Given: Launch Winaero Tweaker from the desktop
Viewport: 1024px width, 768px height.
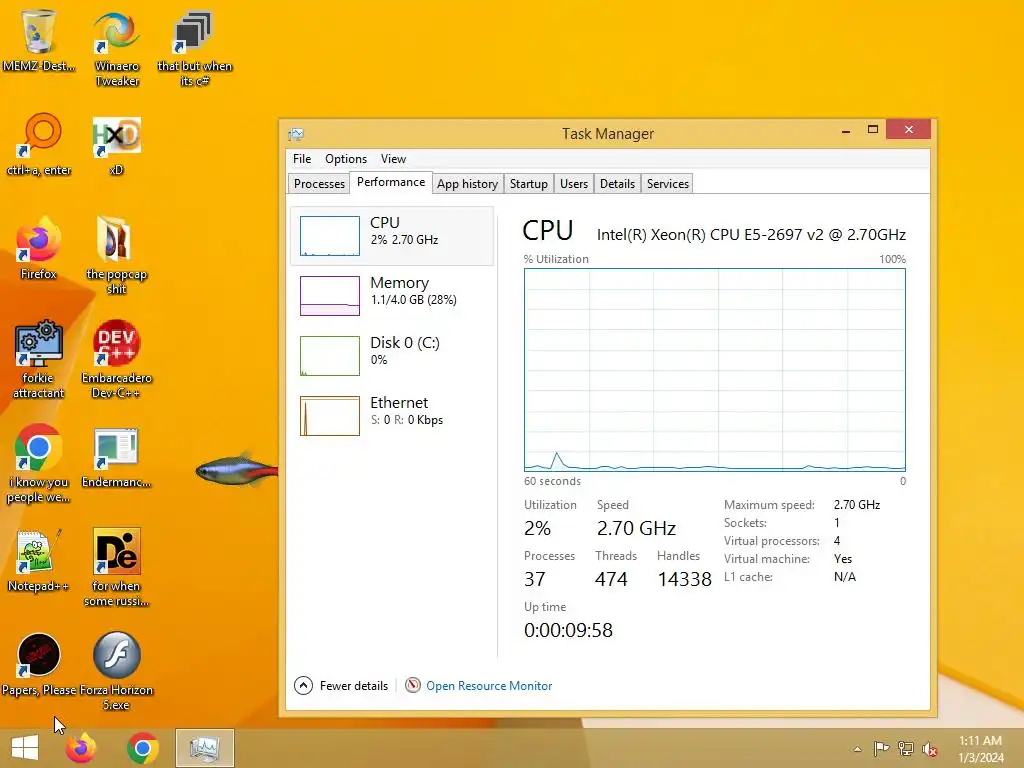Looking at the screenshot, I should point(116,48).
